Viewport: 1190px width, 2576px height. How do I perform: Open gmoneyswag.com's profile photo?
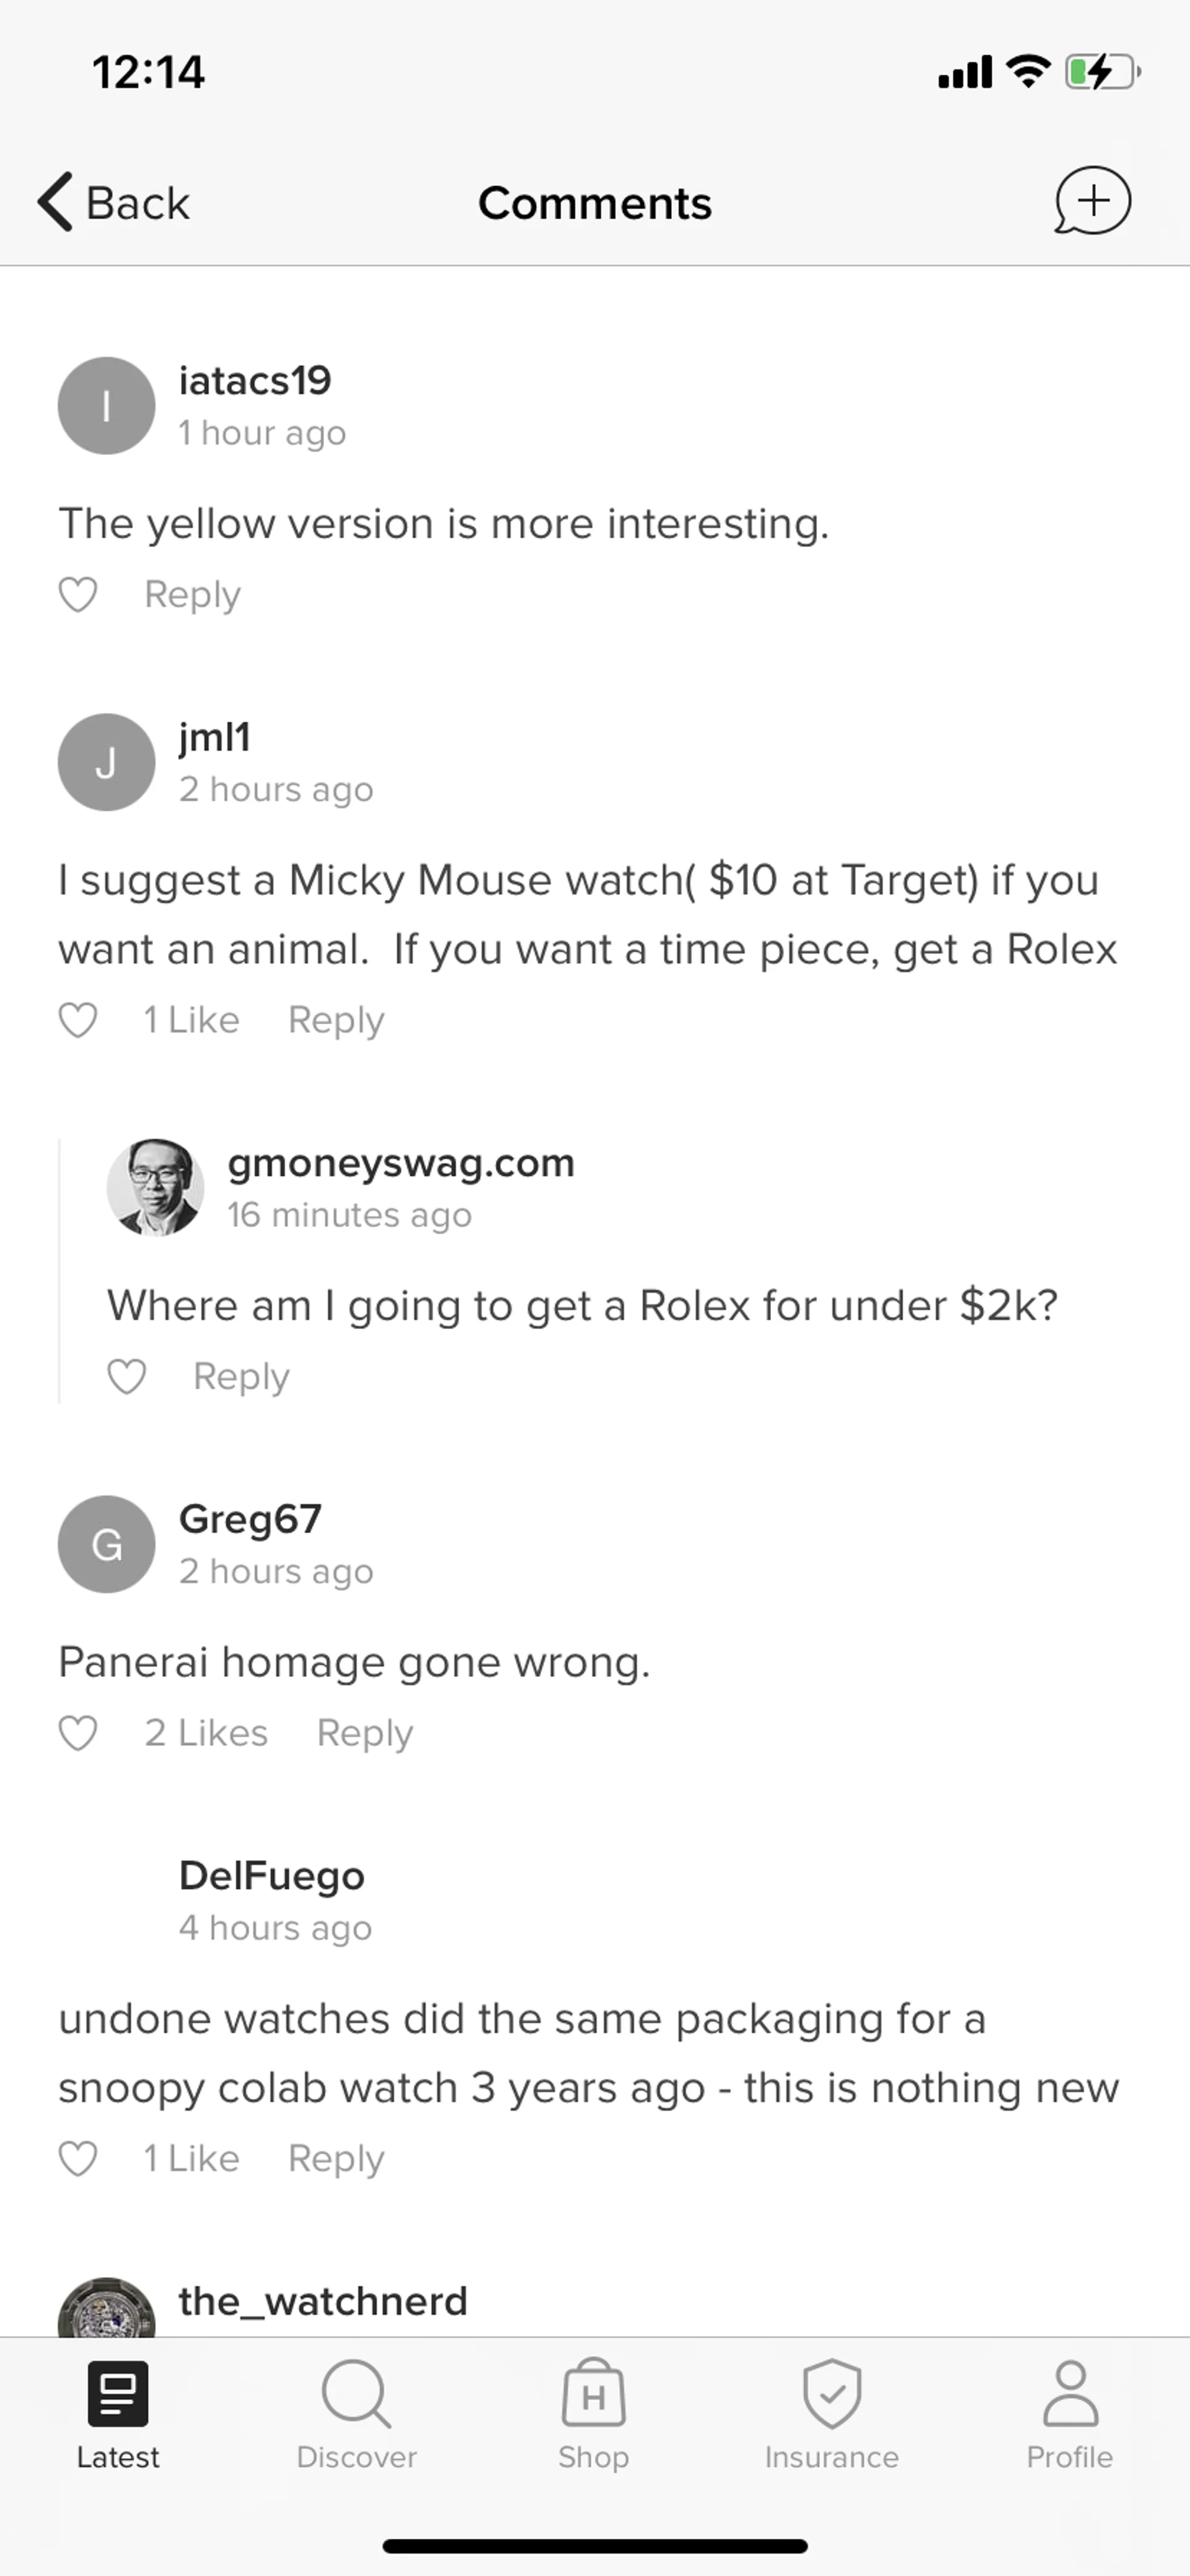[155, 1188]
